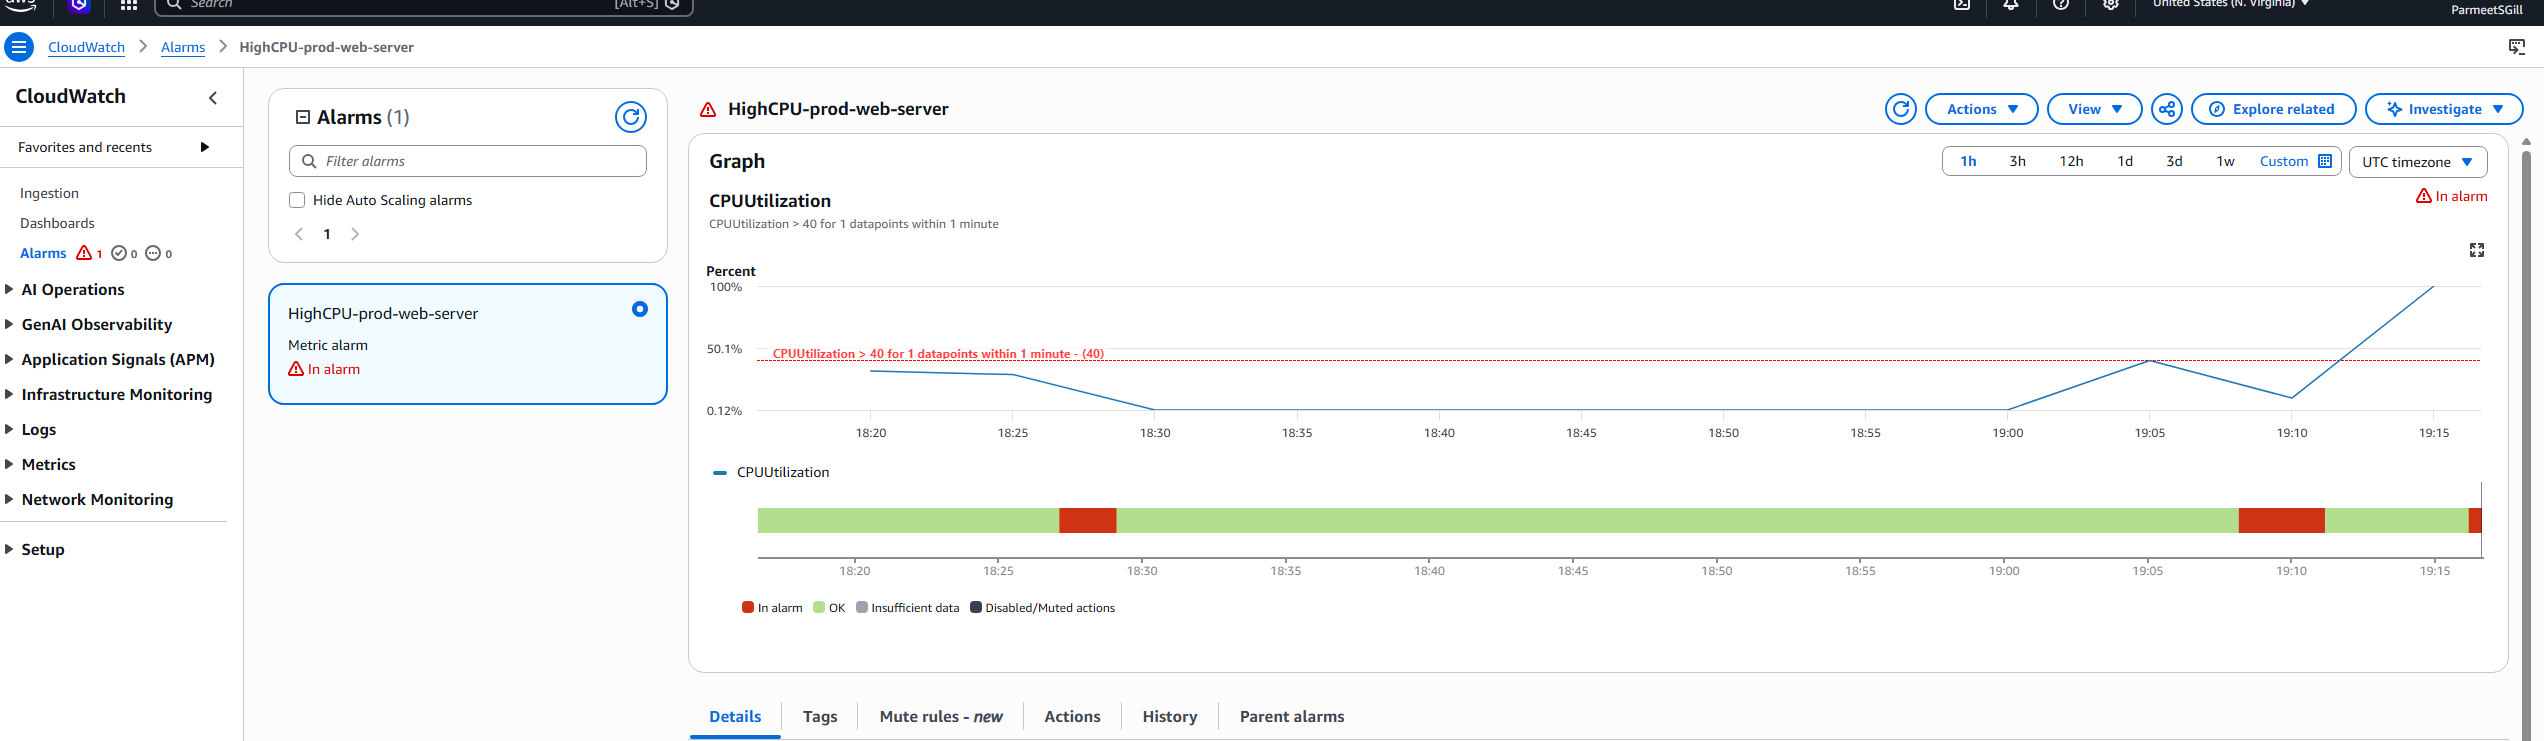Click the in-alarm count icon beside Alarms
The image size is (2544, 741).
click(x=84, y=253)
